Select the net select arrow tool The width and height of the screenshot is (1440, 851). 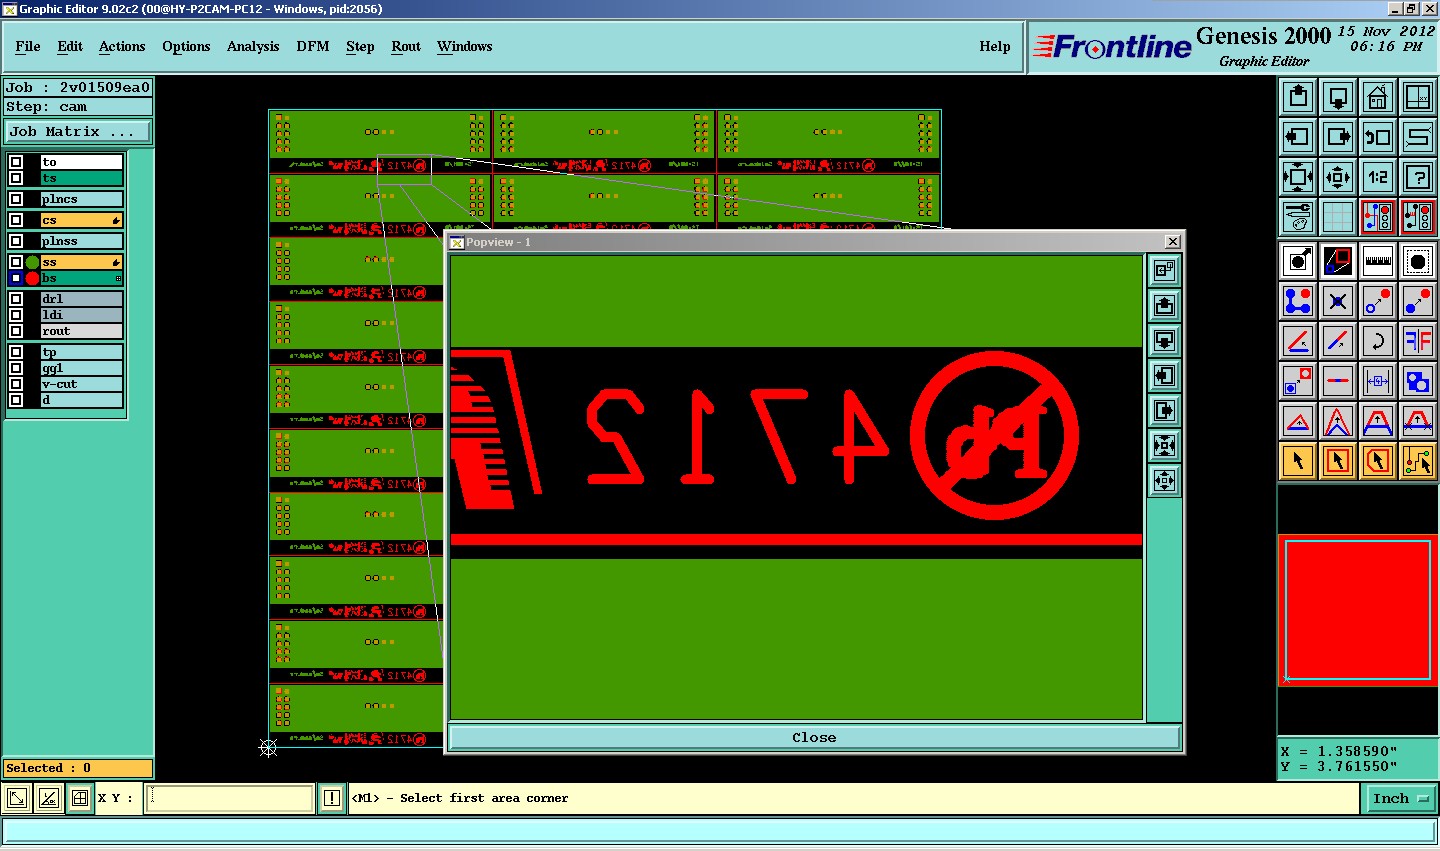(1418, 461)
